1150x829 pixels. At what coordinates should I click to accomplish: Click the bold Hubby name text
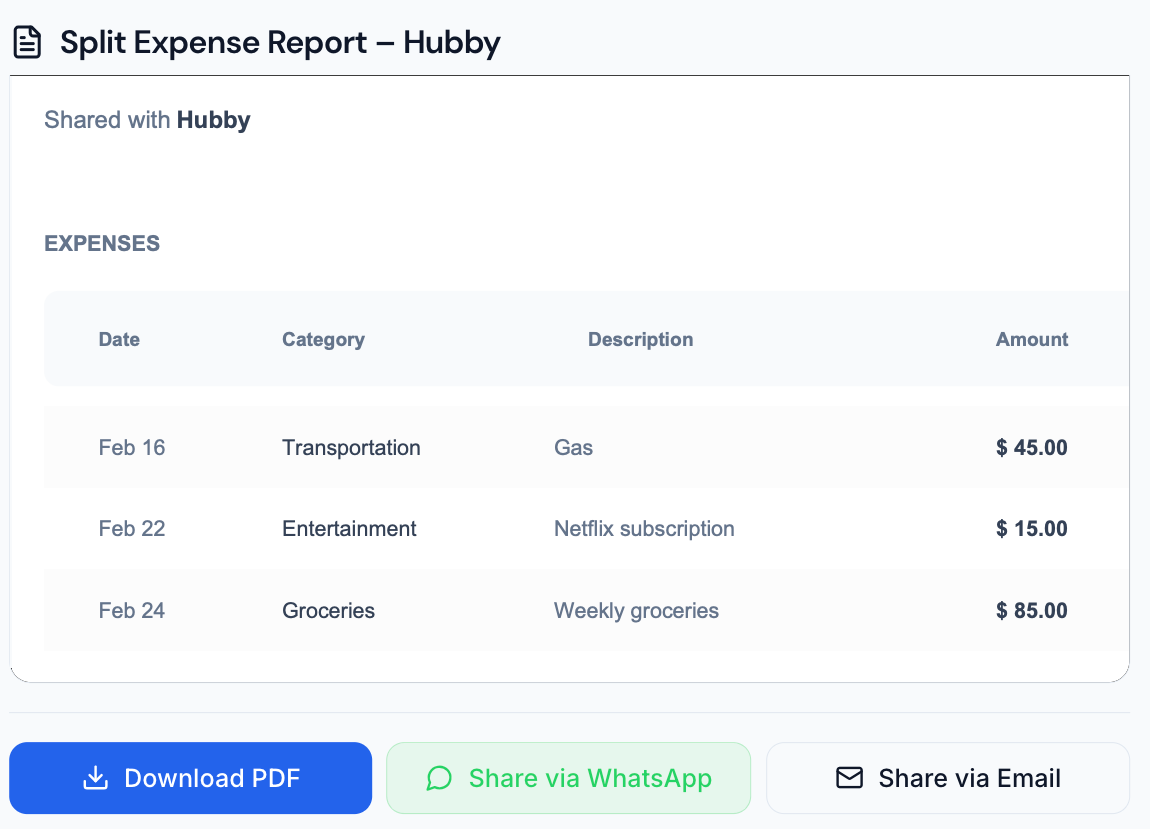pos(213,119)
